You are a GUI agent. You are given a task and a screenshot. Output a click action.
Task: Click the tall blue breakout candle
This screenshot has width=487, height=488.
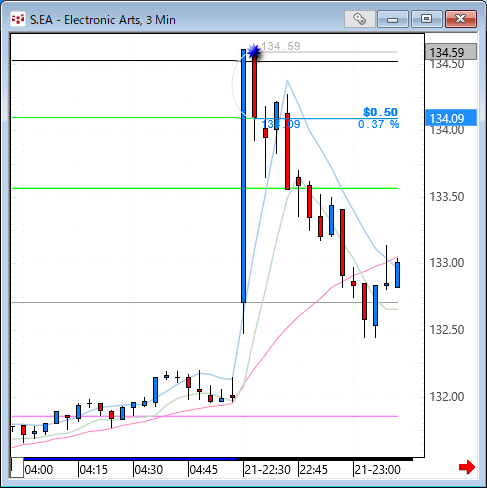pyautogui.click(x=244, y=176)
